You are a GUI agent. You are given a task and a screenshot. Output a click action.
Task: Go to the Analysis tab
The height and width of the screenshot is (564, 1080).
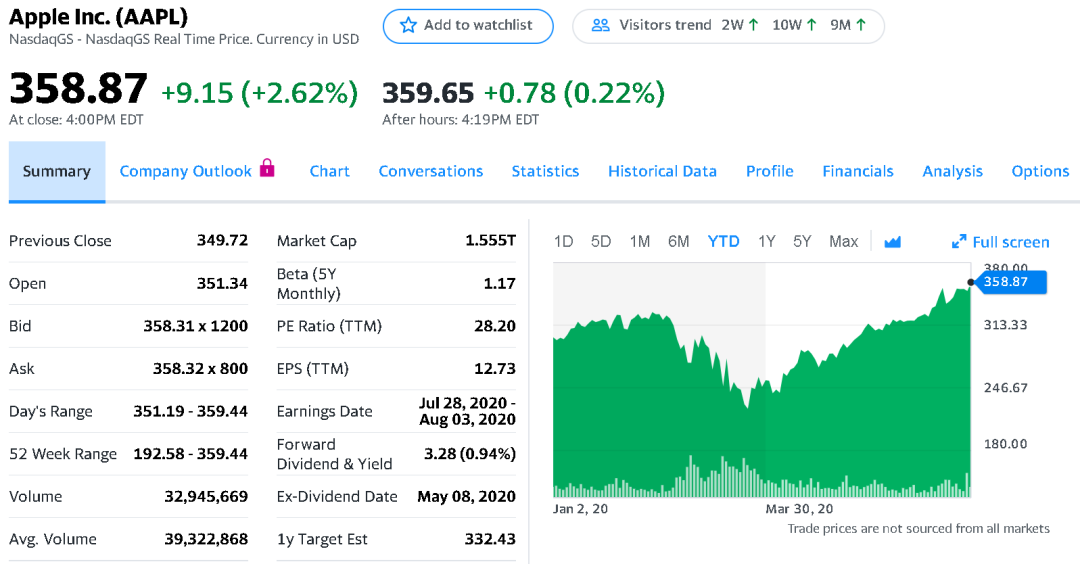tap(953, 171)
